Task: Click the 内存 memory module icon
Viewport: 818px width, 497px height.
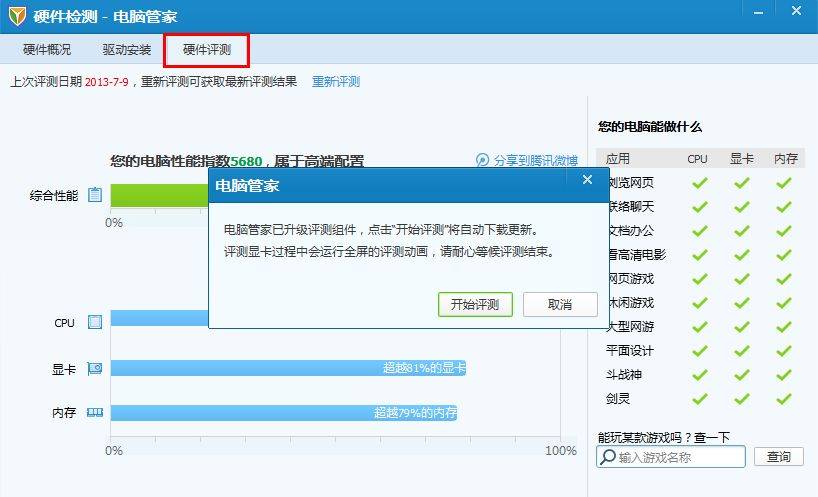Action: (95, 412)
